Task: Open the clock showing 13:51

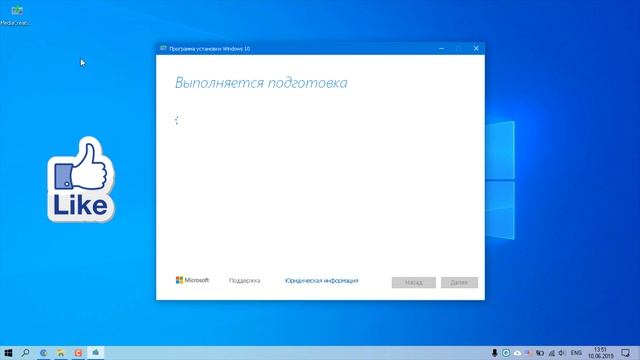Action: tap(600, 353)
